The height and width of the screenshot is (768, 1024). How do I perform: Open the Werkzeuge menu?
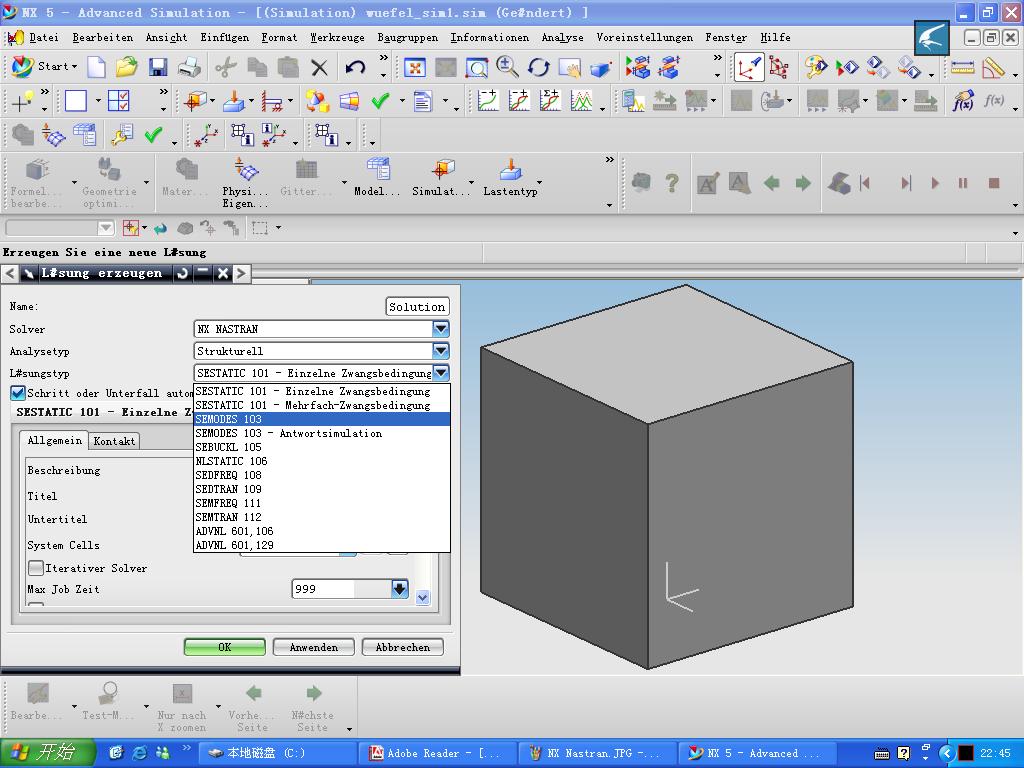tap(337, 38)
